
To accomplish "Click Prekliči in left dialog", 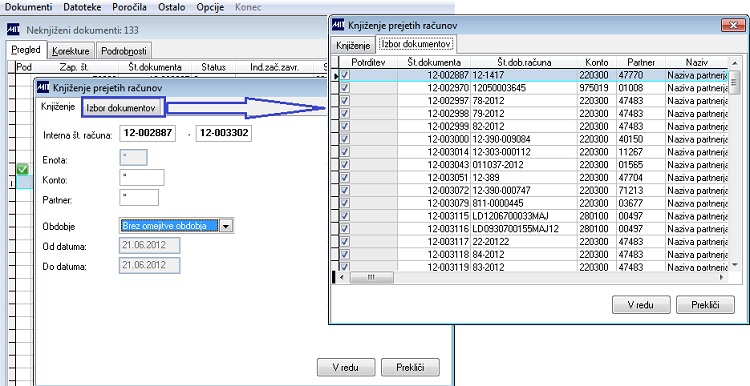I will (410, 367).
